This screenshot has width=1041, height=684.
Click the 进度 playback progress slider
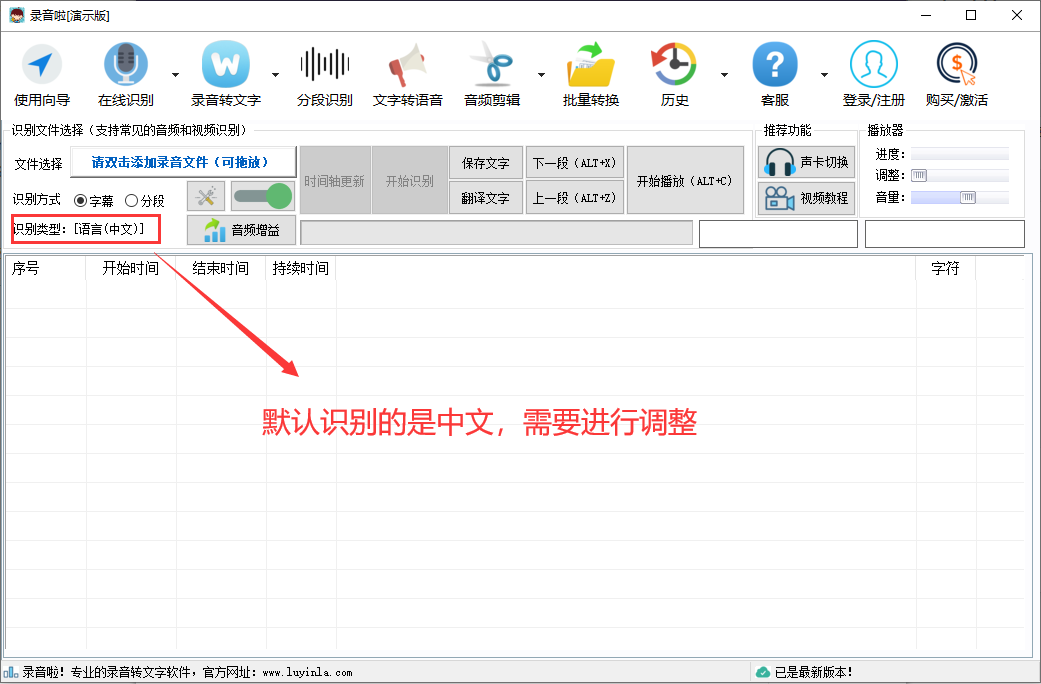[960, 155]
